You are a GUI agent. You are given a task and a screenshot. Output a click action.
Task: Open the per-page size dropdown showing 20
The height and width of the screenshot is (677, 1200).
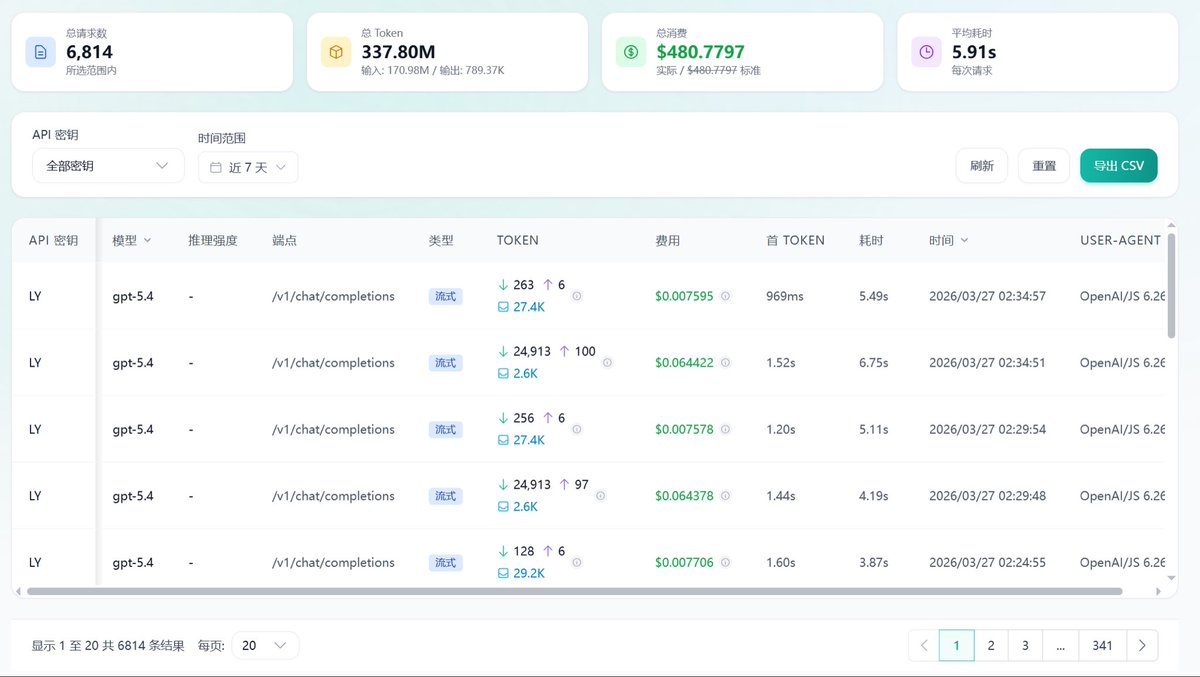265,646
